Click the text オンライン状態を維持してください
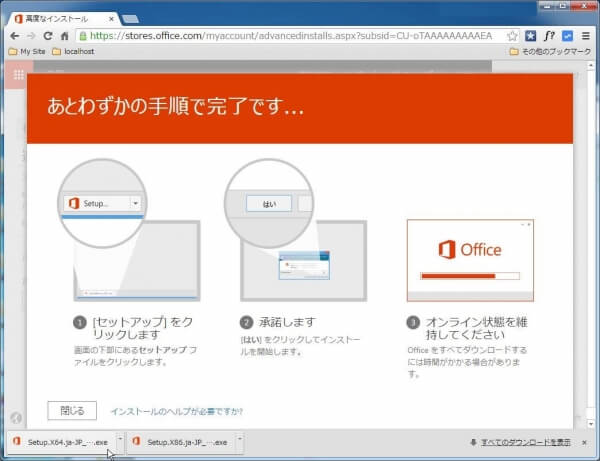This screenshot has height=461, width=600. (x=476, y=328)
